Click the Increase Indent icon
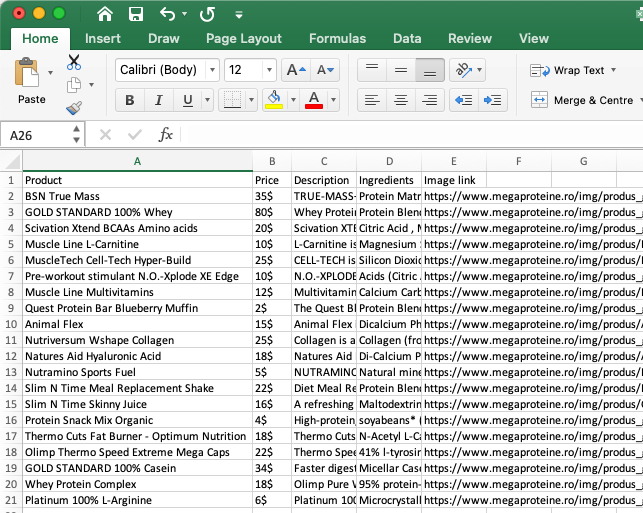The width and height of the screenshot is (643, 513). pyautogui.click(x=492, y=100)
